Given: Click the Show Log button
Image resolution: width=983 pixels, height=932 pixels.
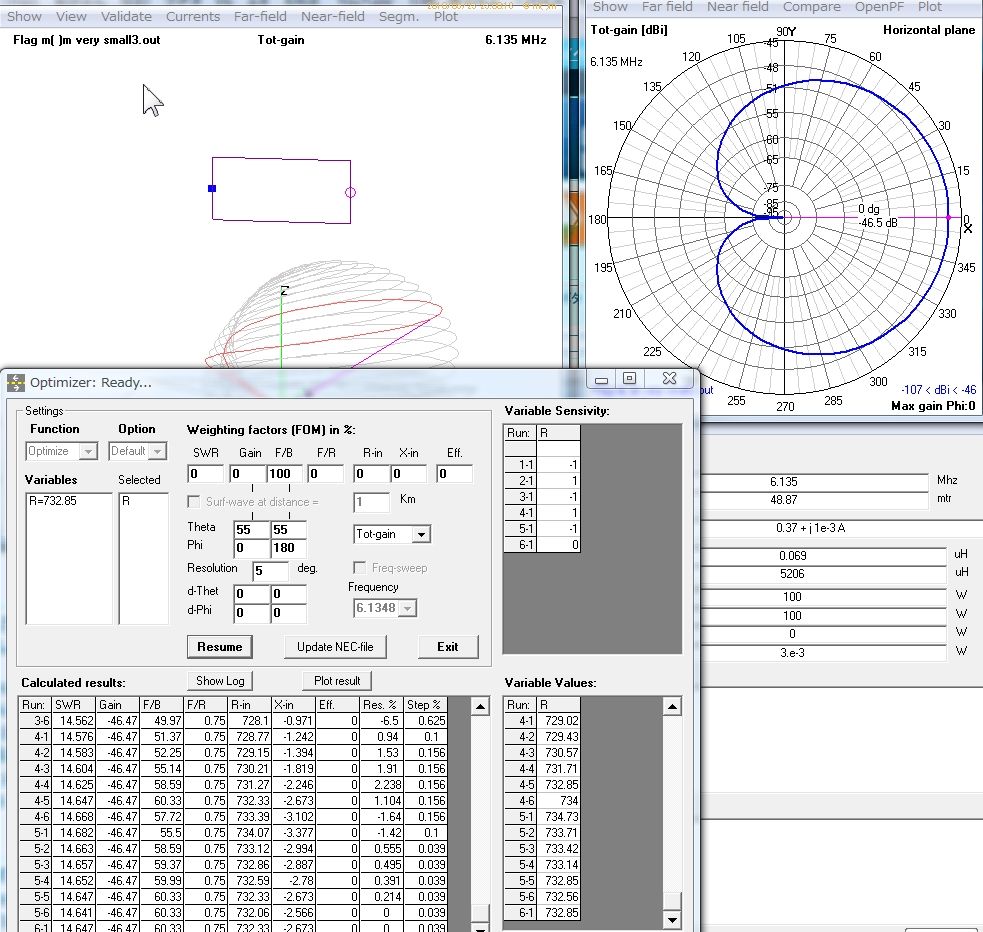Looking at the screenshot, I should pos(220,681).
